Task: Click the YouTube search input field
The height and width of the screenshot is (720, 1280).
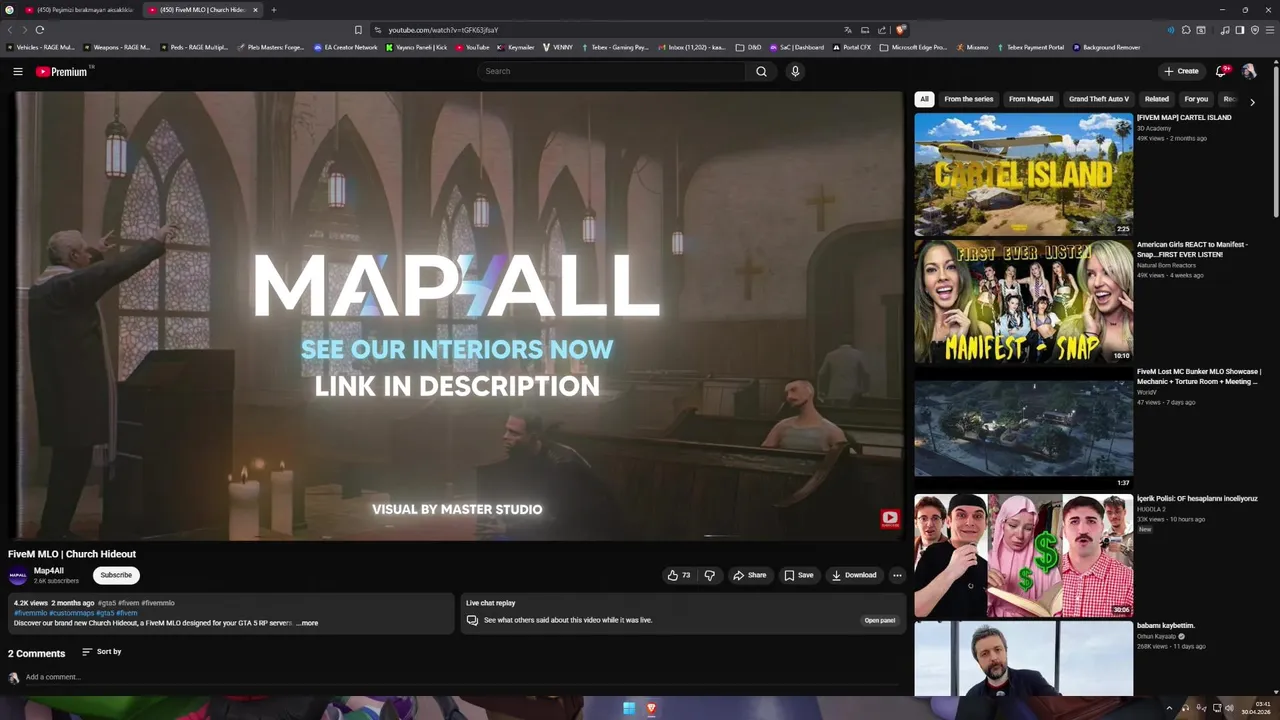Action: 612,71
